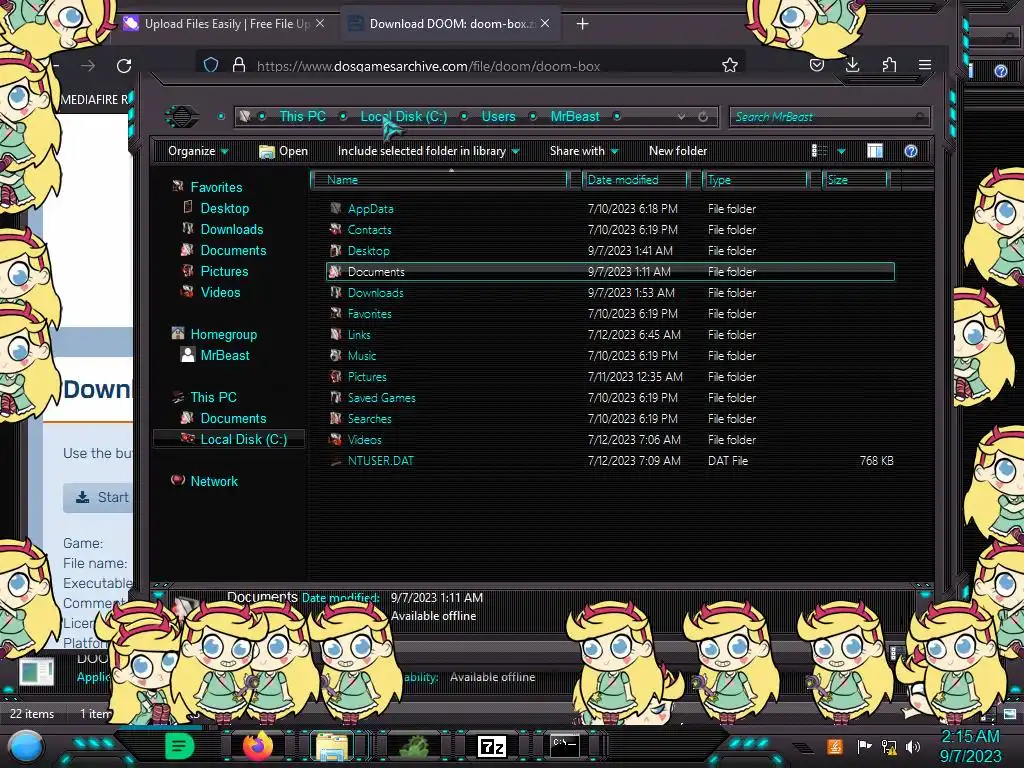This screenshot has height=768, width=1024.
Task: Sort by Type column header
Action: click(755, 180)
